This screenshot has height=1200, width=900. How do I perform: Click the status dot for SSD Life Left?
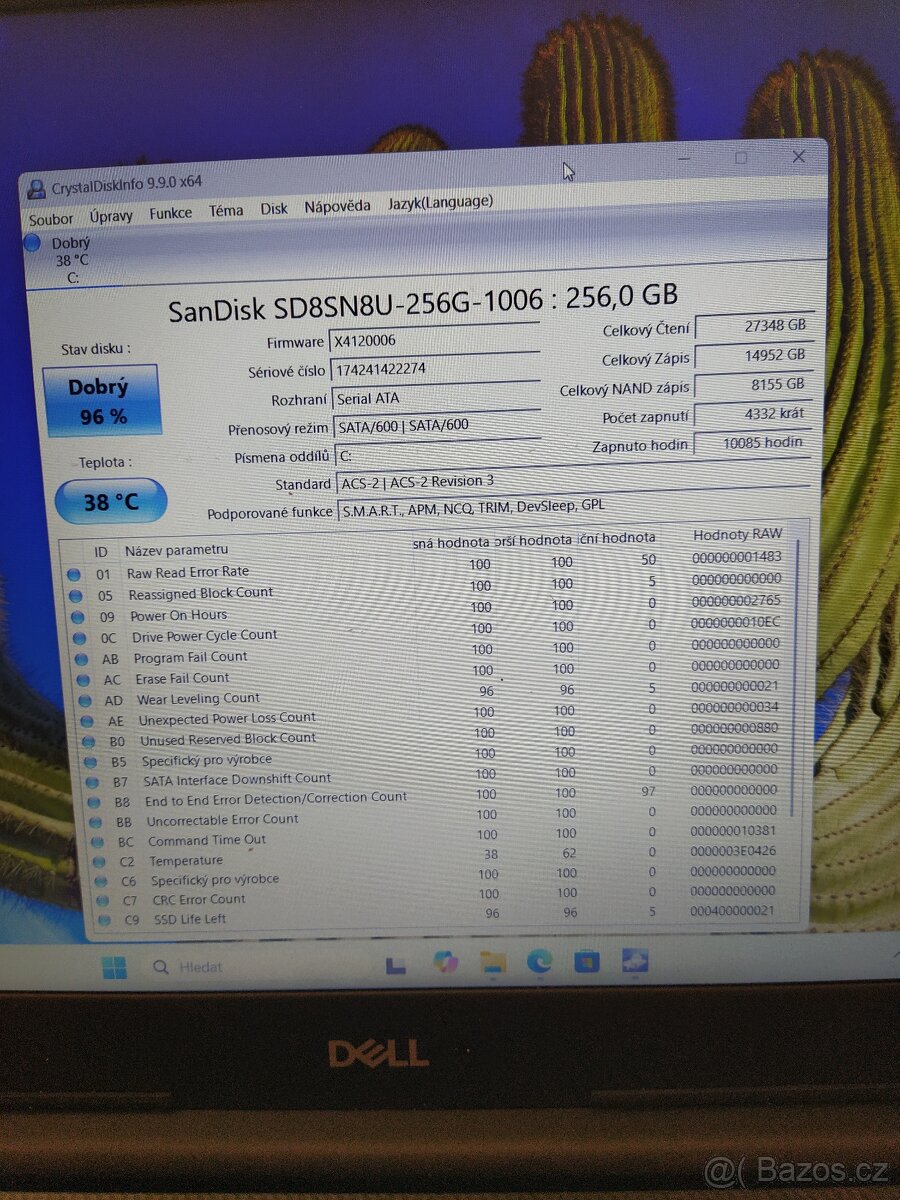(103, 920)
